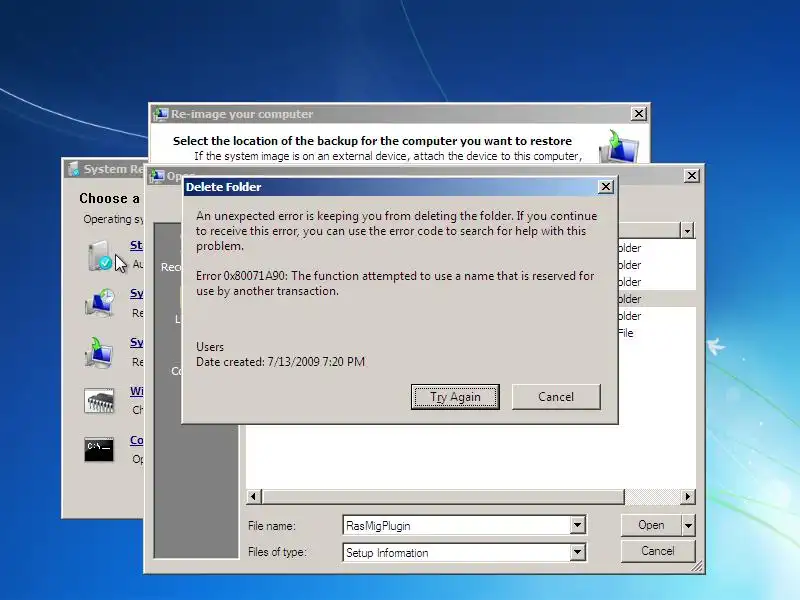Open the System Image Recovery link
The width and height of the screenshot is (800, 600).
click(136, 342)
